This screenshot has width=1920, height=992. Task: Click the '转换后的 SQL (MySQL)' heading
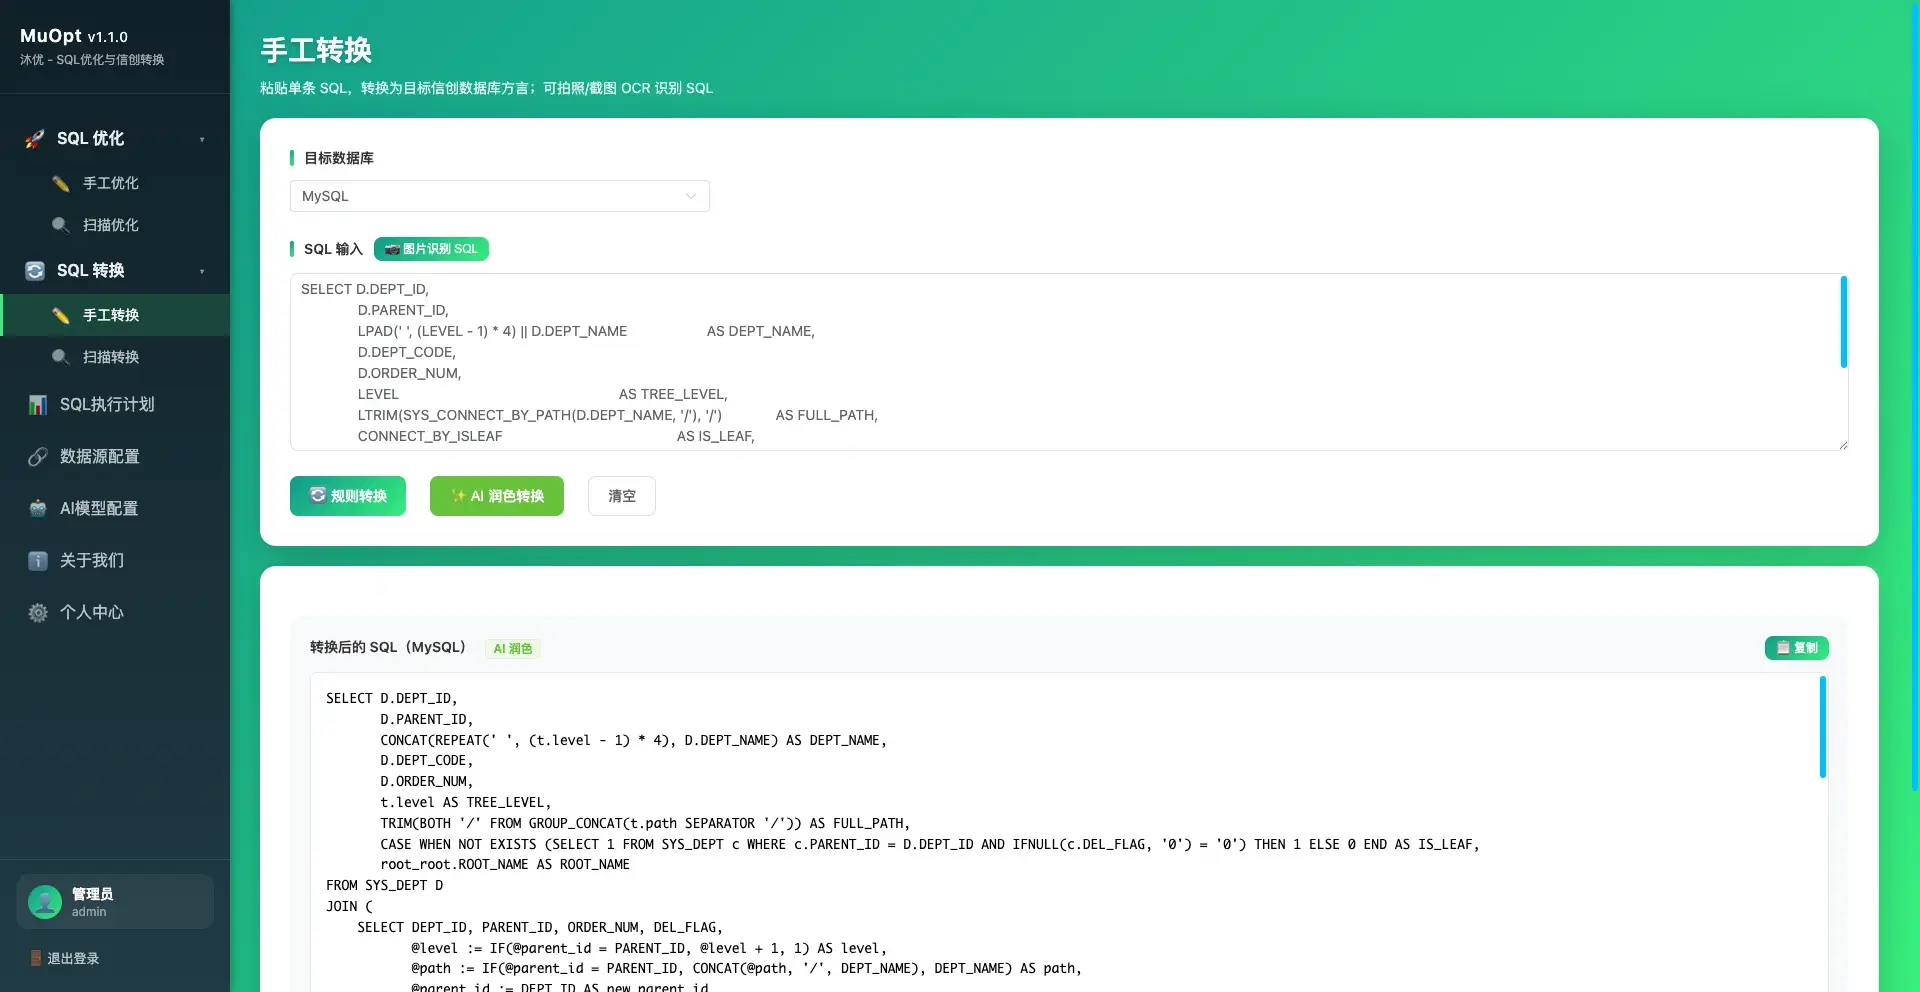tap(388, 648)
